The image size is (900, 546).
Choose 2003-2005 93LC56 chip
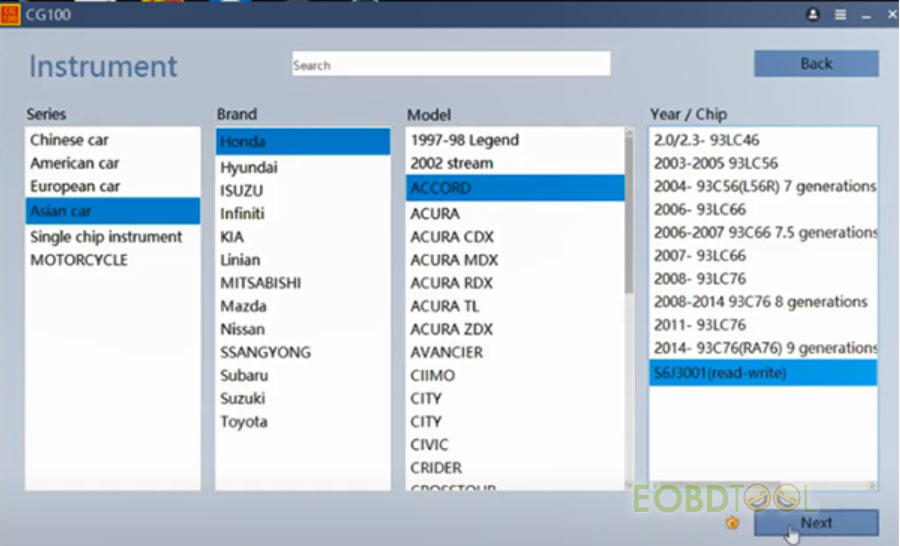point(763,163)
